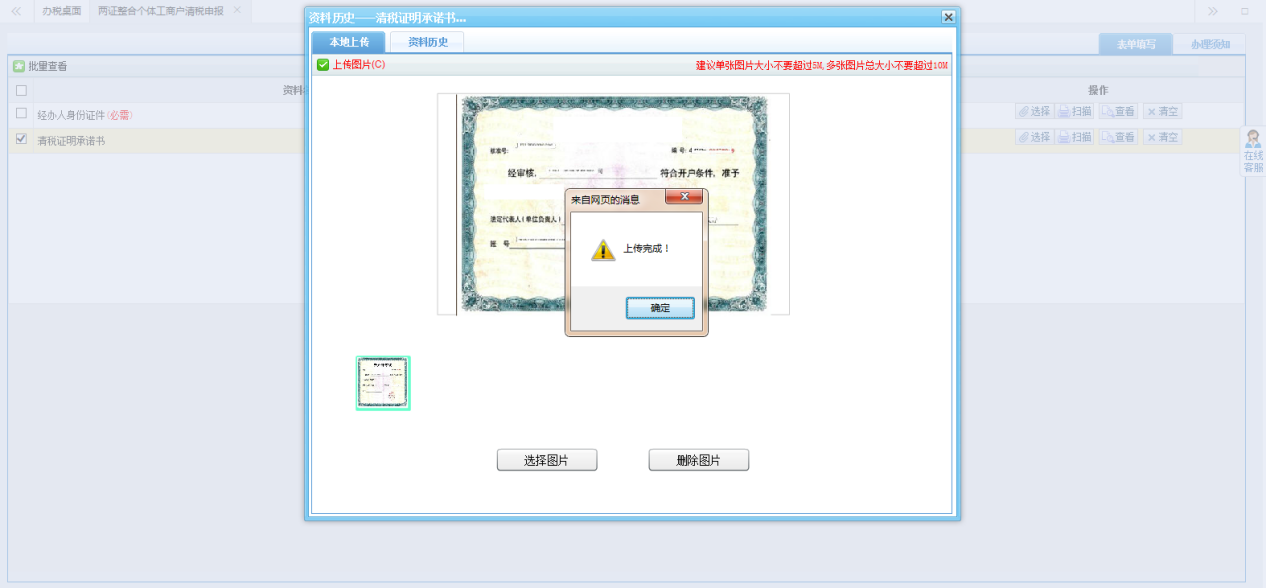Screen dimensions: 1266x588
Task: Check the 经办人身份证件 row checkbox
Action: click(21, 114)
